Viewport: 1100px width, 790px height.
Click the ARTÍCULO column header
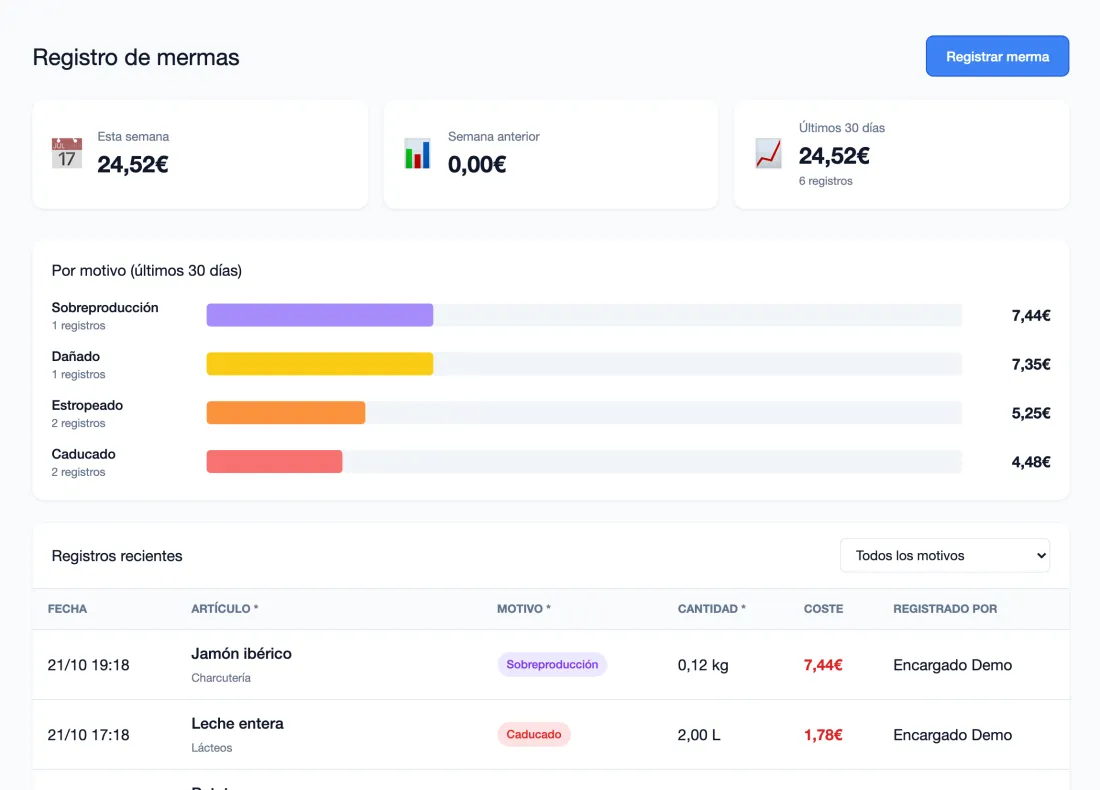pyautogui.click(x=224, y=609)
